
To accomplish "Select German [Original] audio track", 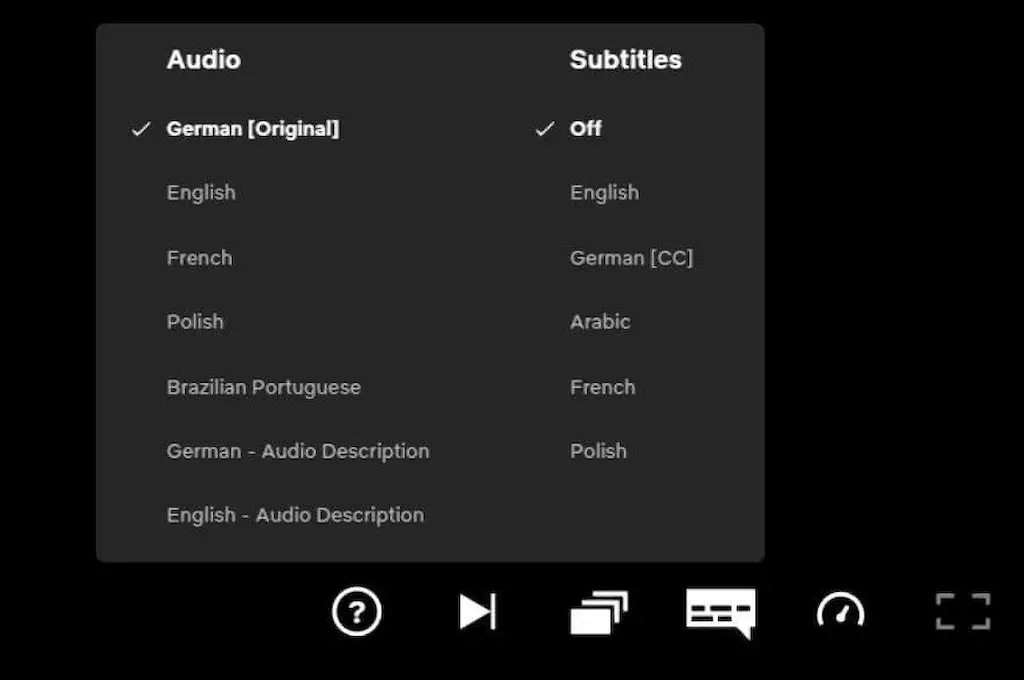I will click(253, 129).
